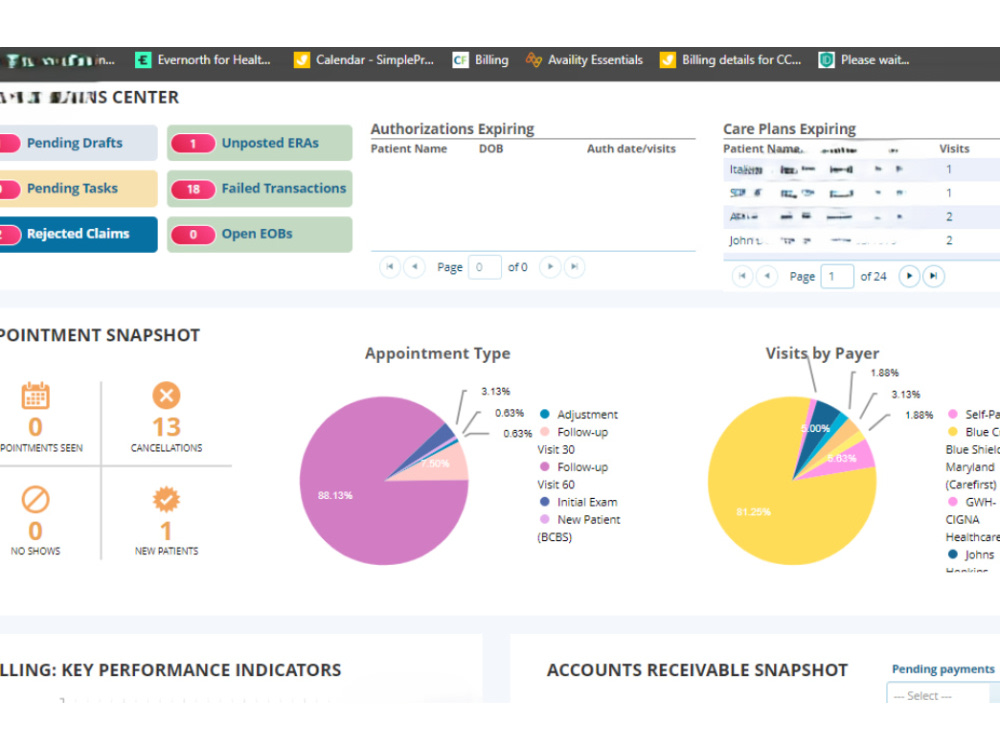Screen dimensions: 1000x750
Task: Click the 0 no shows count
Action: coord(36,531)
